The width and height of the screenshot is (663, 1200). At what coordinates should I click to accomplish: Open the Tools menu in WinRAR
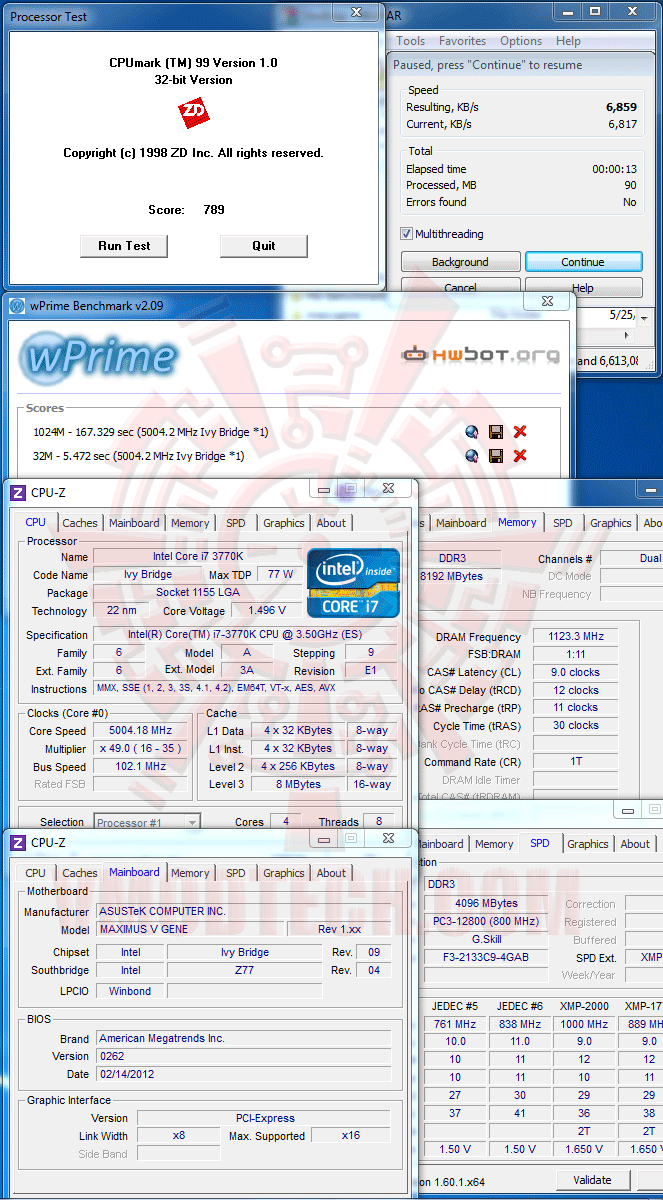pos(411,41)
